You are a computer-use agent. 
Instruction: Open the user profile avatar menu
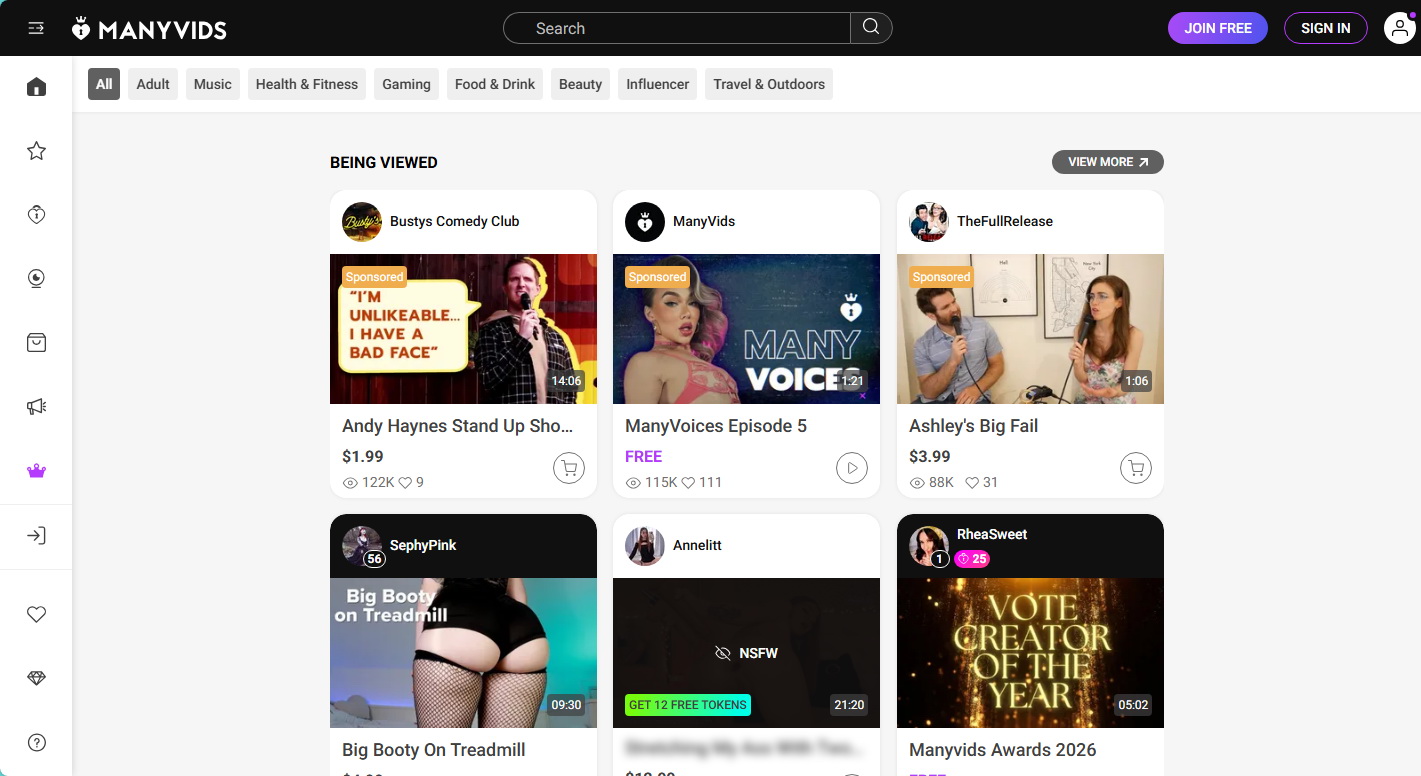1399,28
